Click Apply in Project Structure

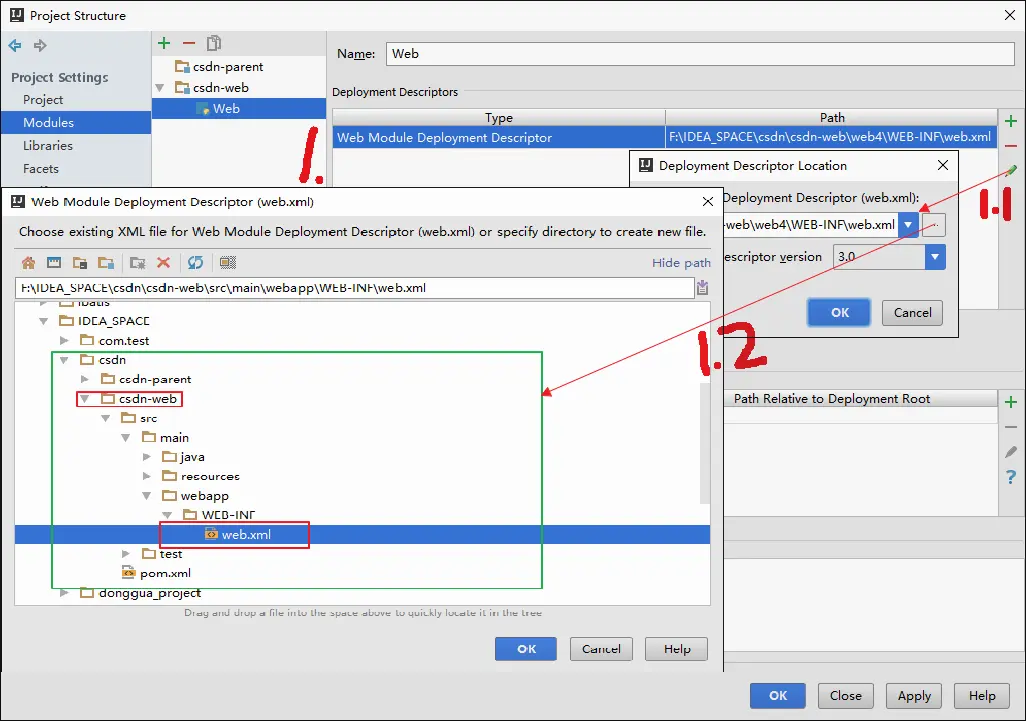pos(914,696)
